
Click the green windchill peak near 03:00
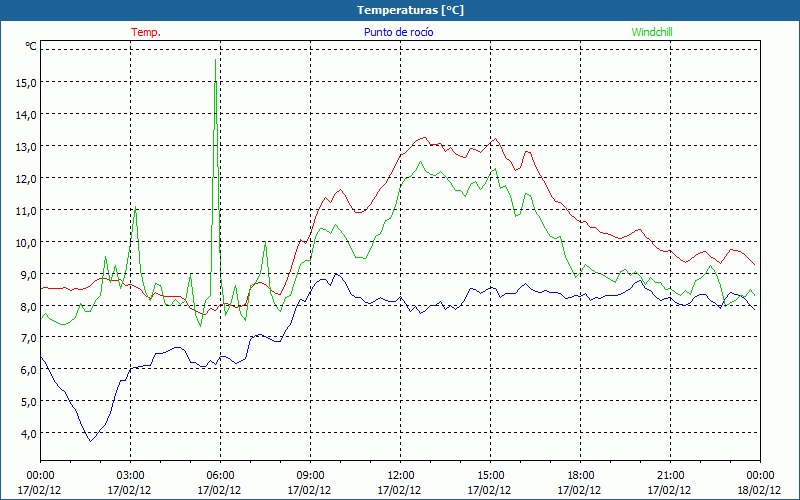135,207
